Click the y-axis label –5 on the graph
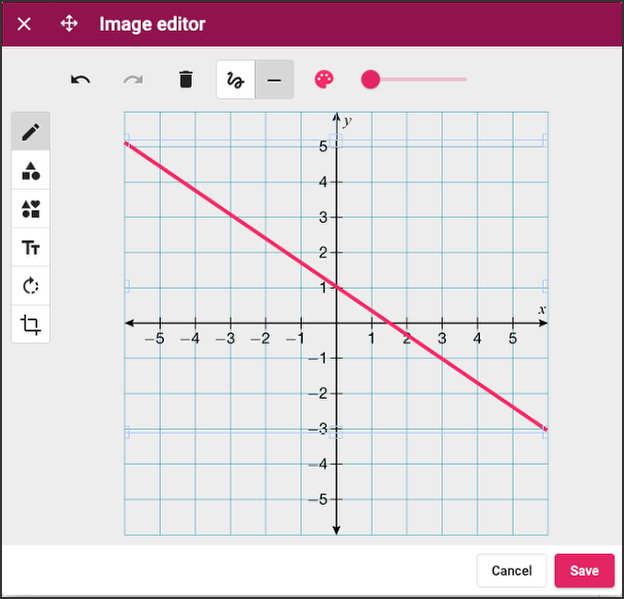The width and height of the screenshot is (624, 599). point(318,499)
